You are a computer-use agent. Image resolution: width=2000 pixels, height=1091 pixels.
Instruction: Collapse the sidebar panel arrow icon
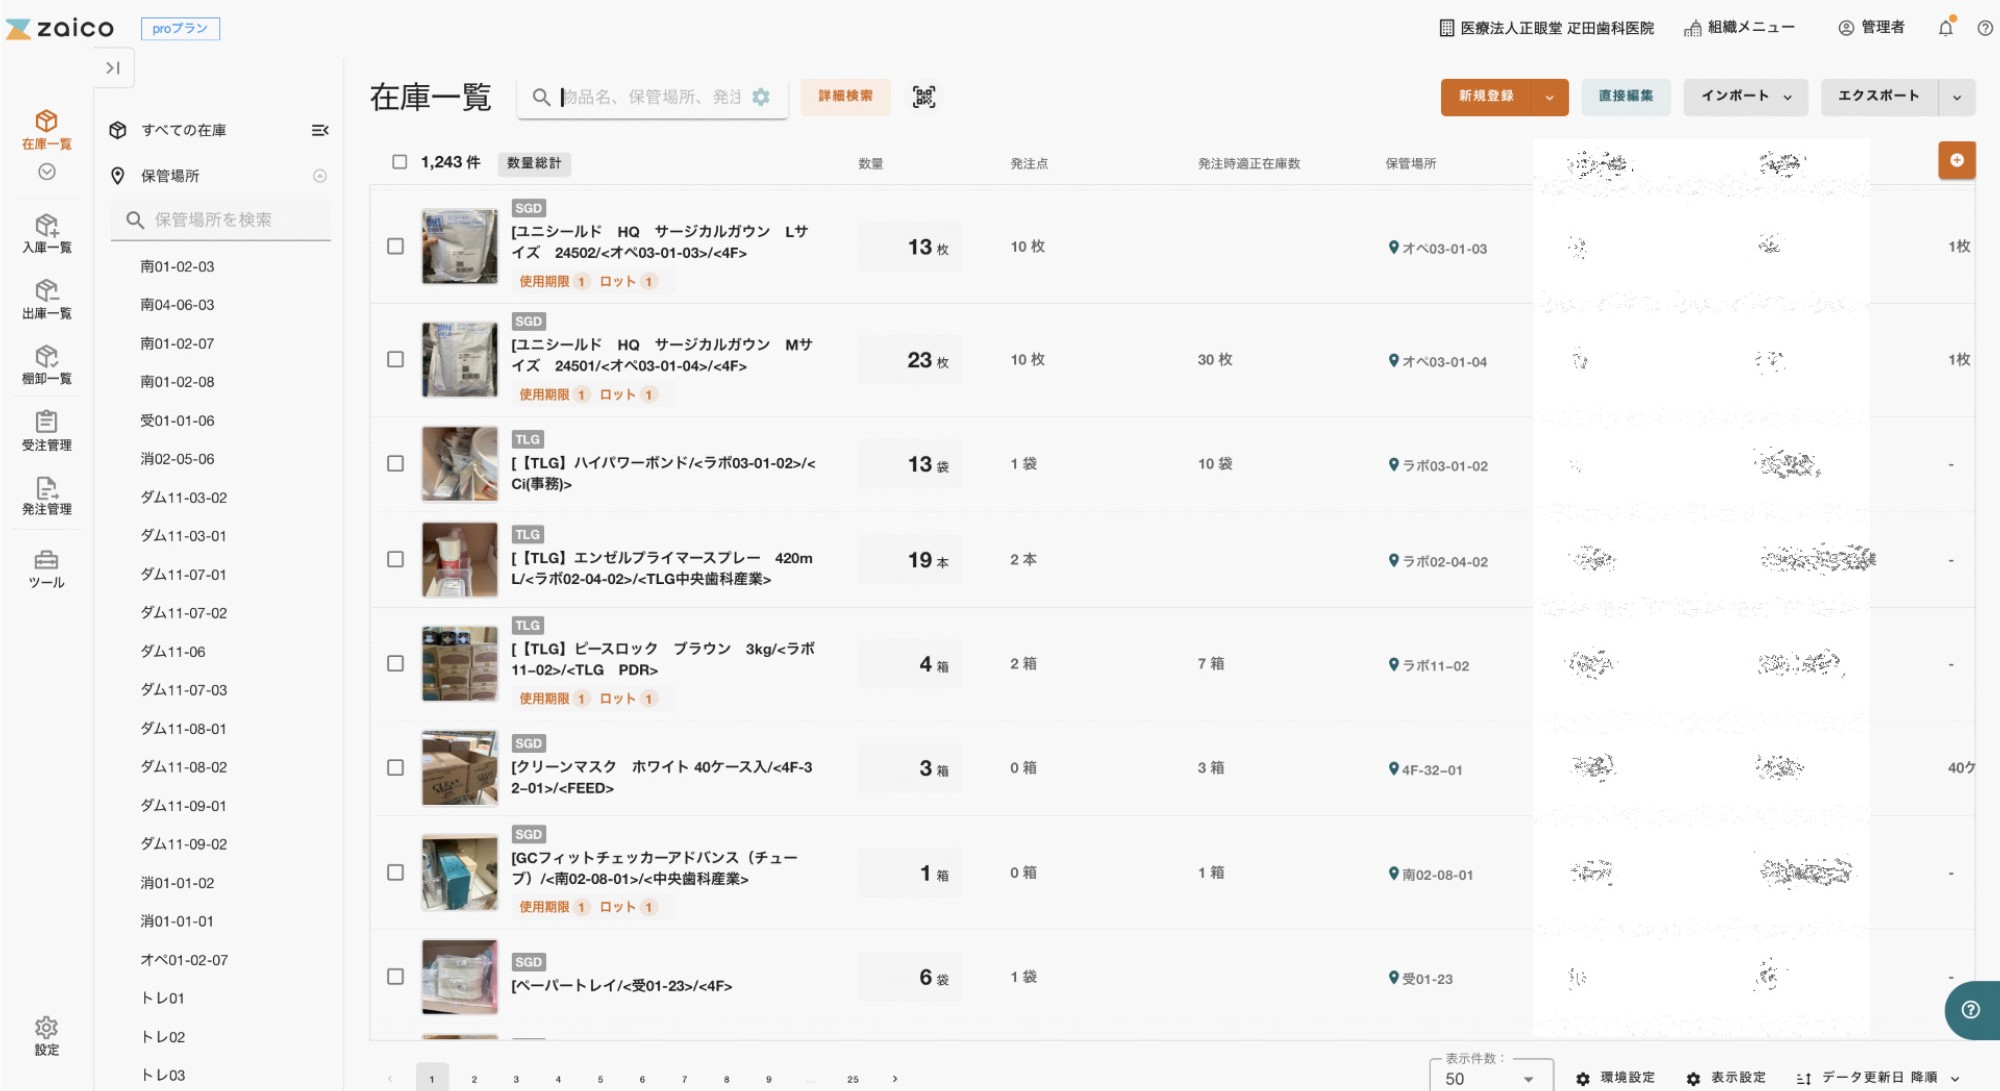[x=113, y=68]
